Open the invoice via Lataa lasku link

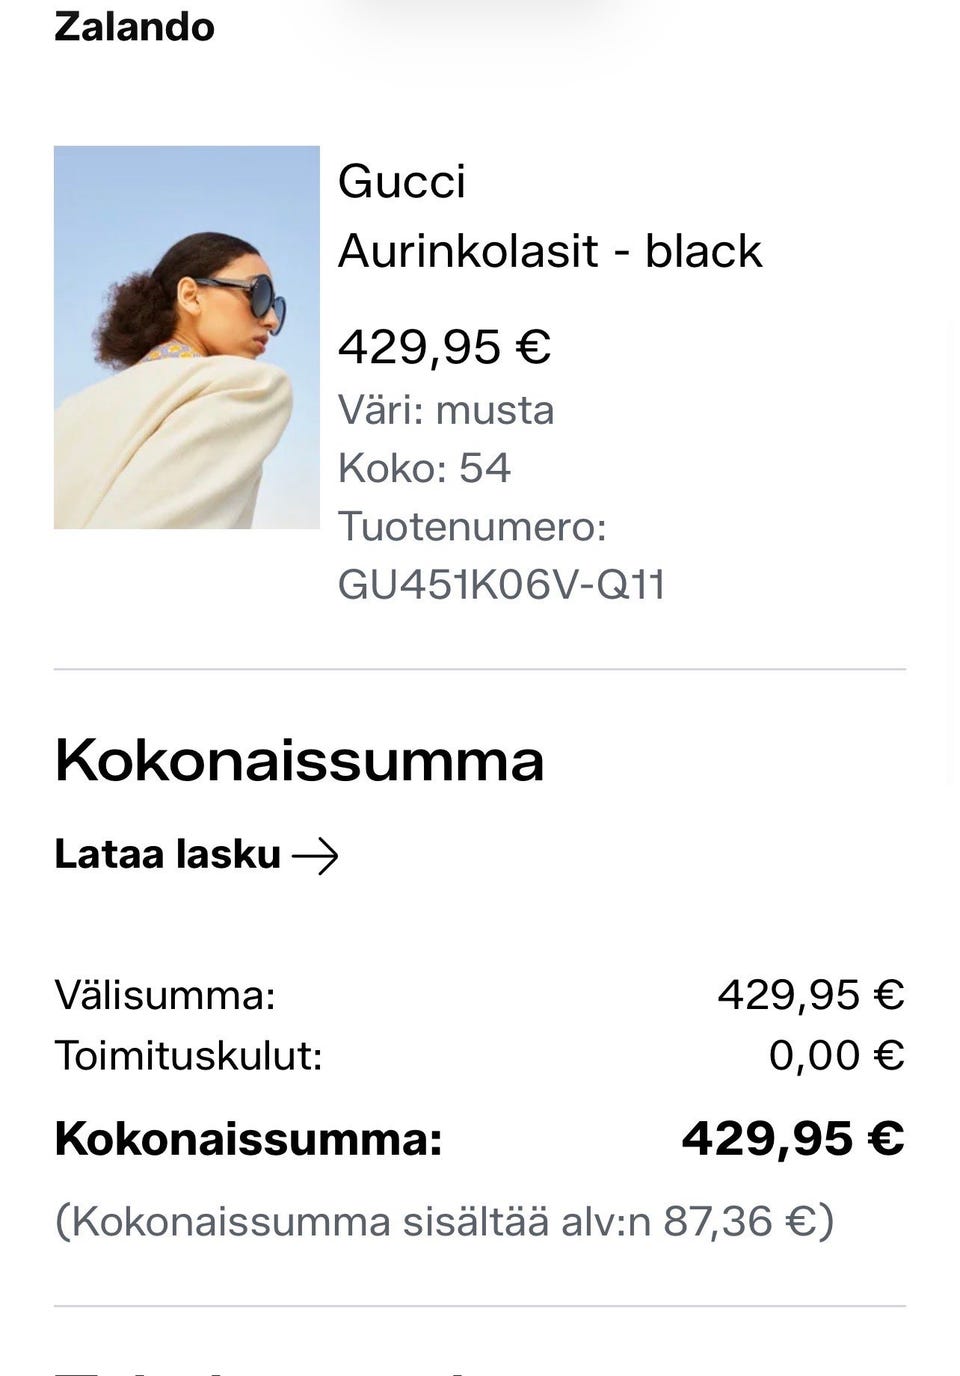click(x=166, y=854)
